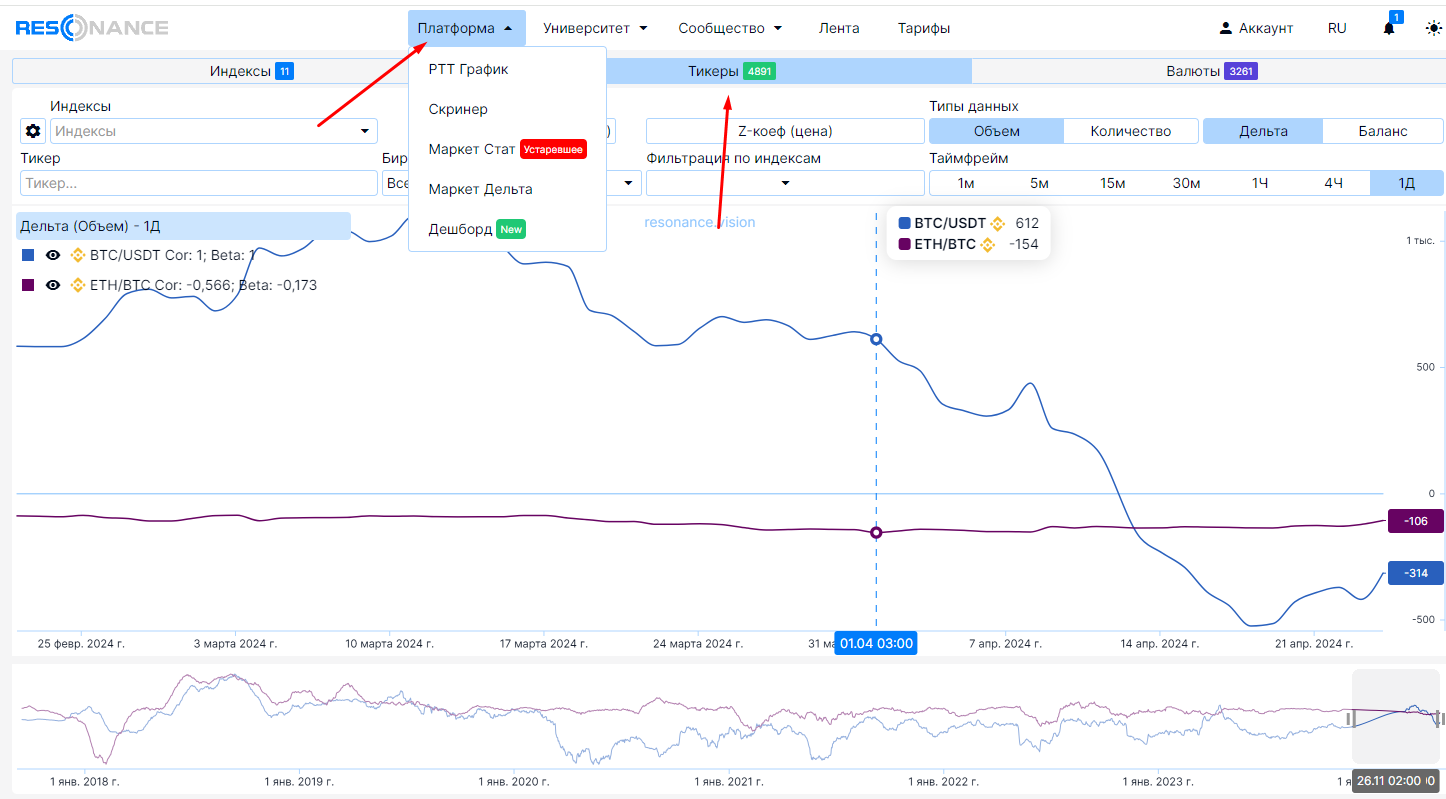Grab left handle of navigator range
Image resolution: width=1446 pixels, height=799 pixels.
1351,717
